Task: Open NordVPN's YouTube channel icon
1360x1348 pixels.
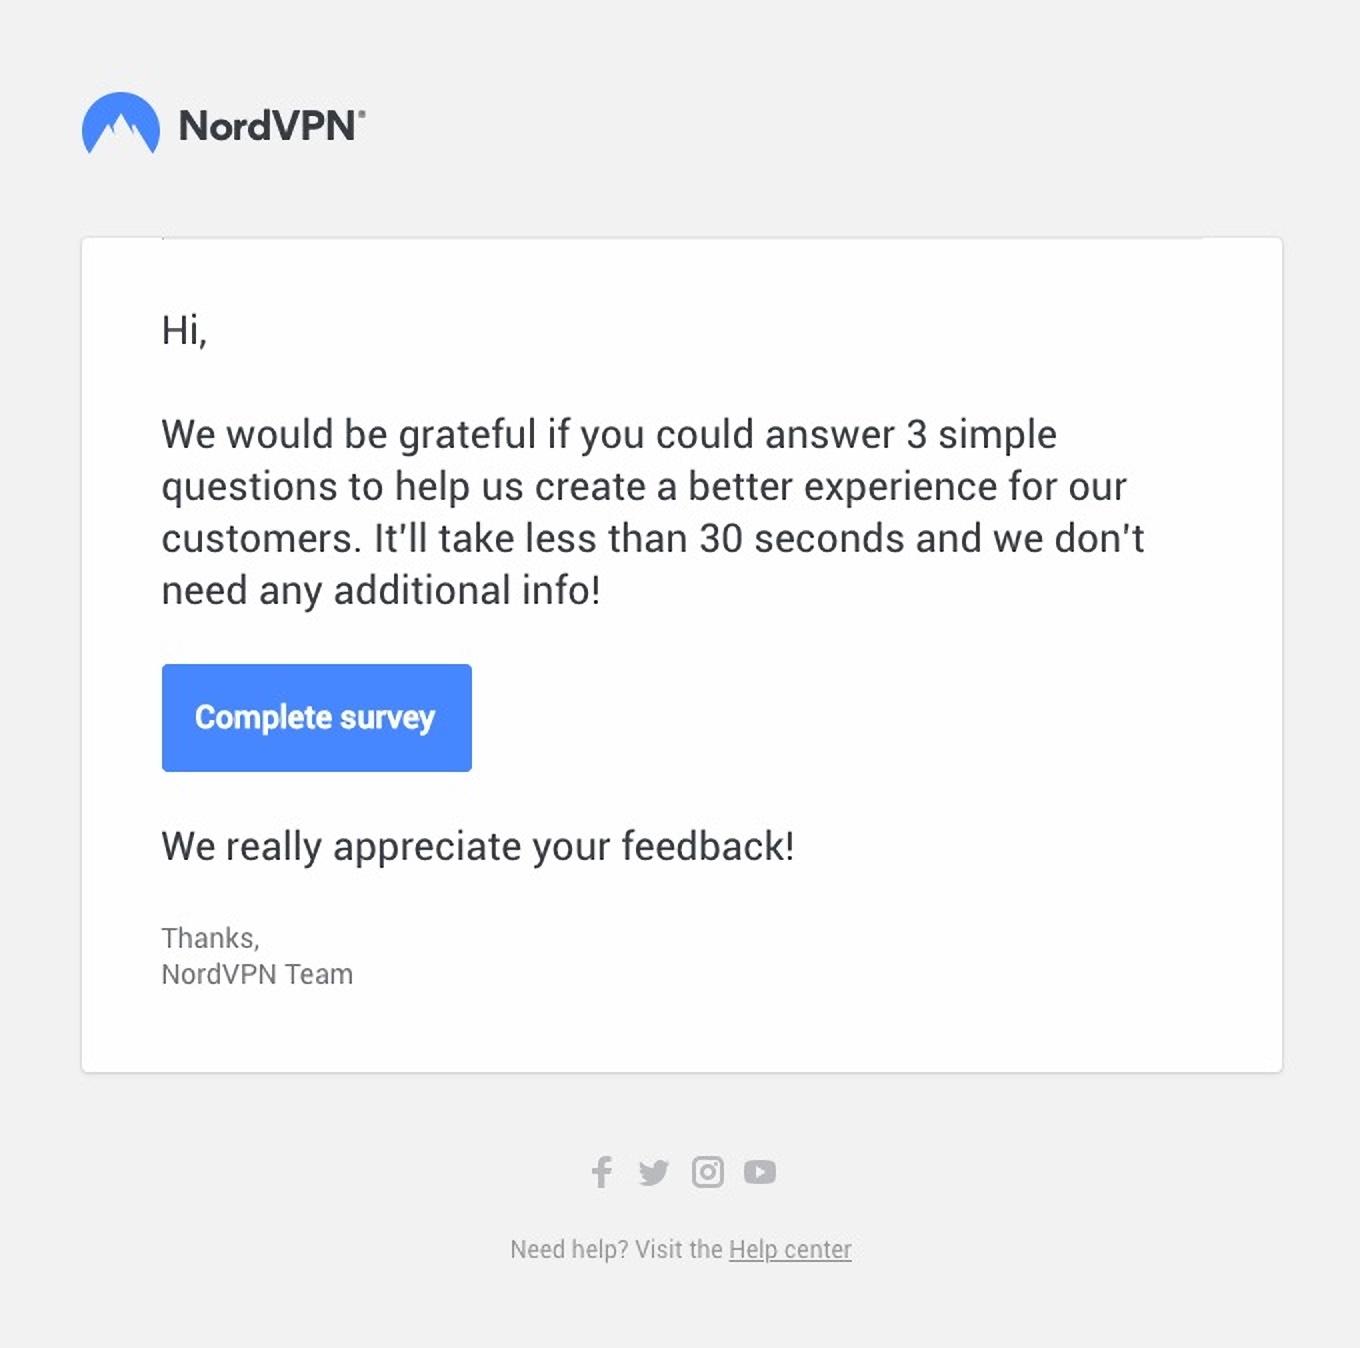Action: 760,1171
